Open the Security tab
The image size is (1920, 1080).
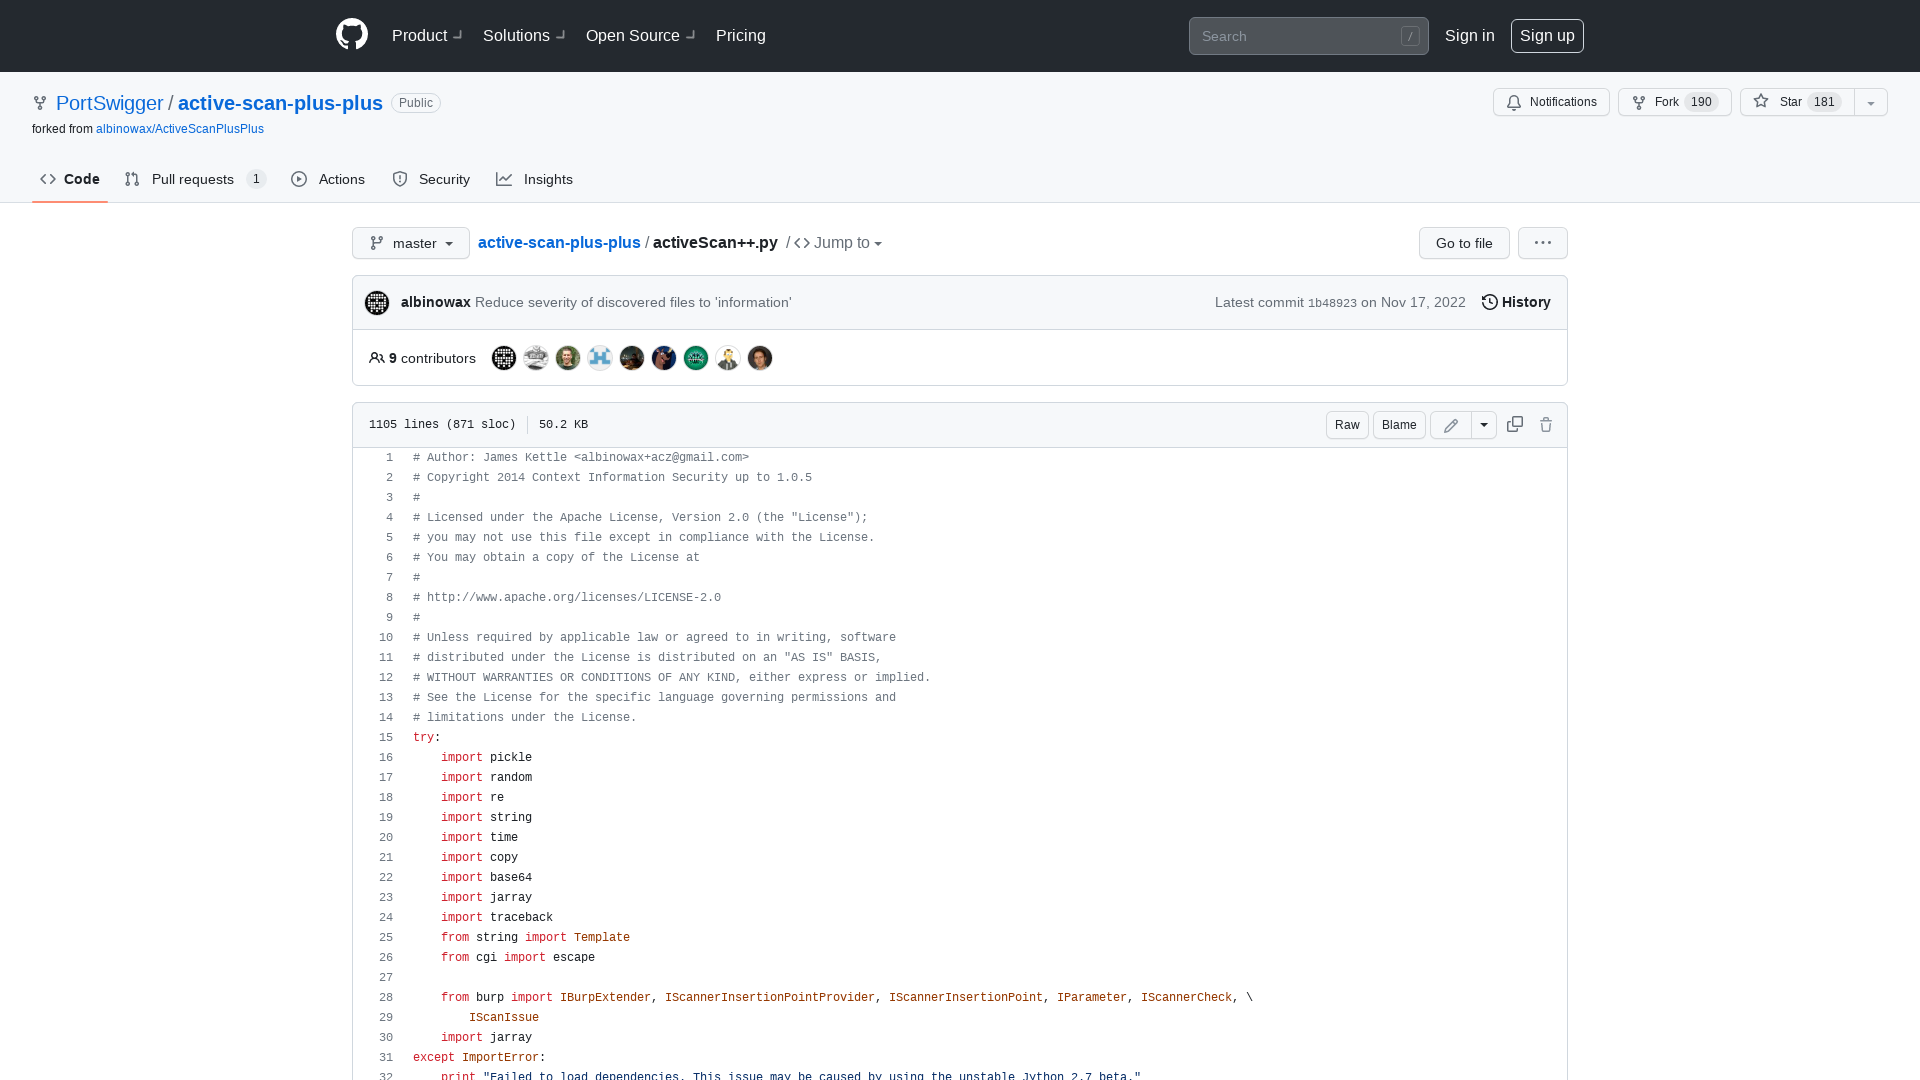(431, 179)
